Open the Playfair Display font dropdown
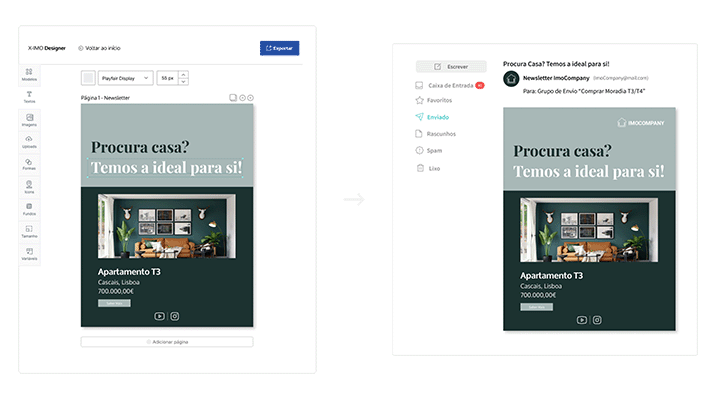Screen dimensions: 713x398 [x=126, y=78]
